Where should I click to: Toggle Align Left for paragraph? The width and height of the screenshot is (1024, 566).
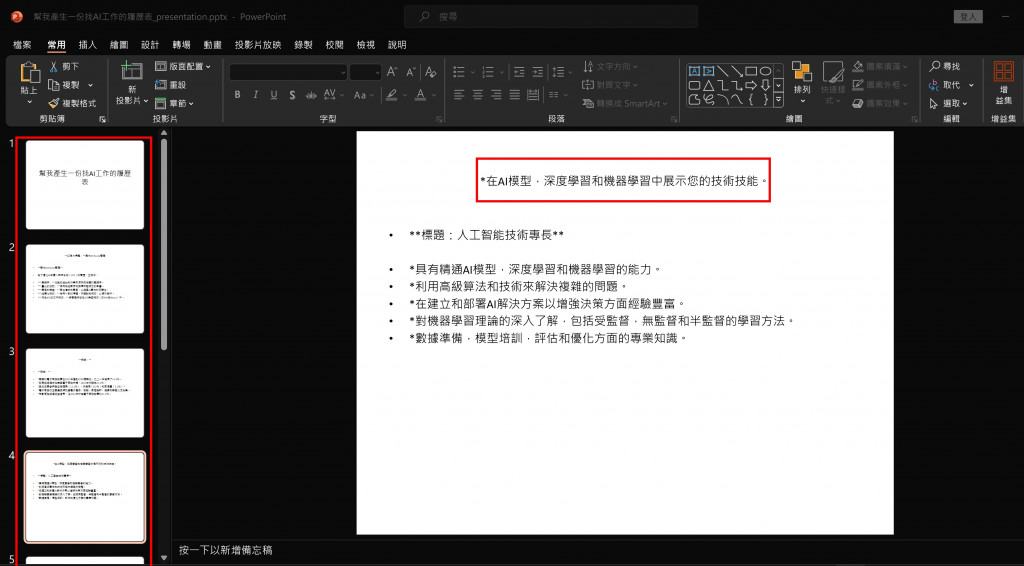(459, 95)
